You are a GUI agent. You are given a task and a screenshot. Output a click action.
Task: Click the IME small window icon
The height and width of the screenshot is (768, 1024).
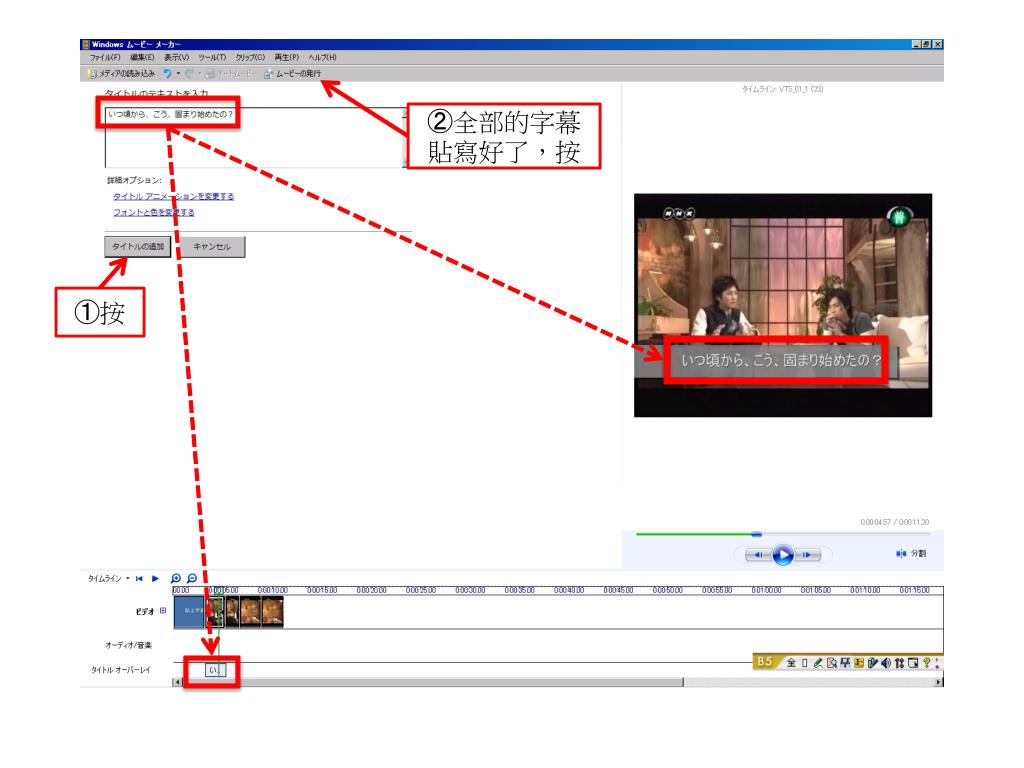[913, 663]
